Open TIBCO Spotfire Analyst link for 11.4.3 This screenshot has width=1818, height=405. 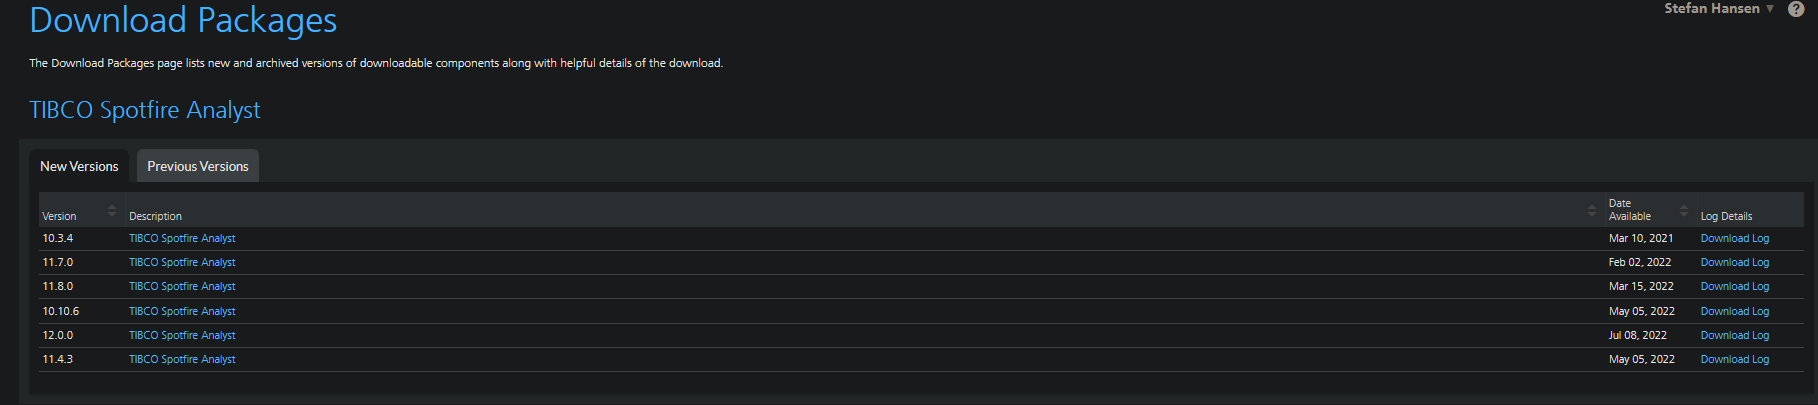pos(182,359)
